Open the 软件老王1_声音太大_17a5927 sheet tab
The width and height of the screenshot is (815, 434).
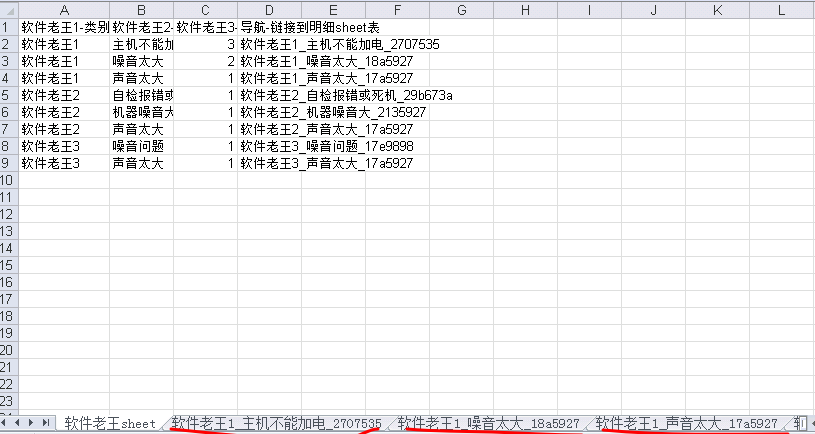tap(687, 424)
